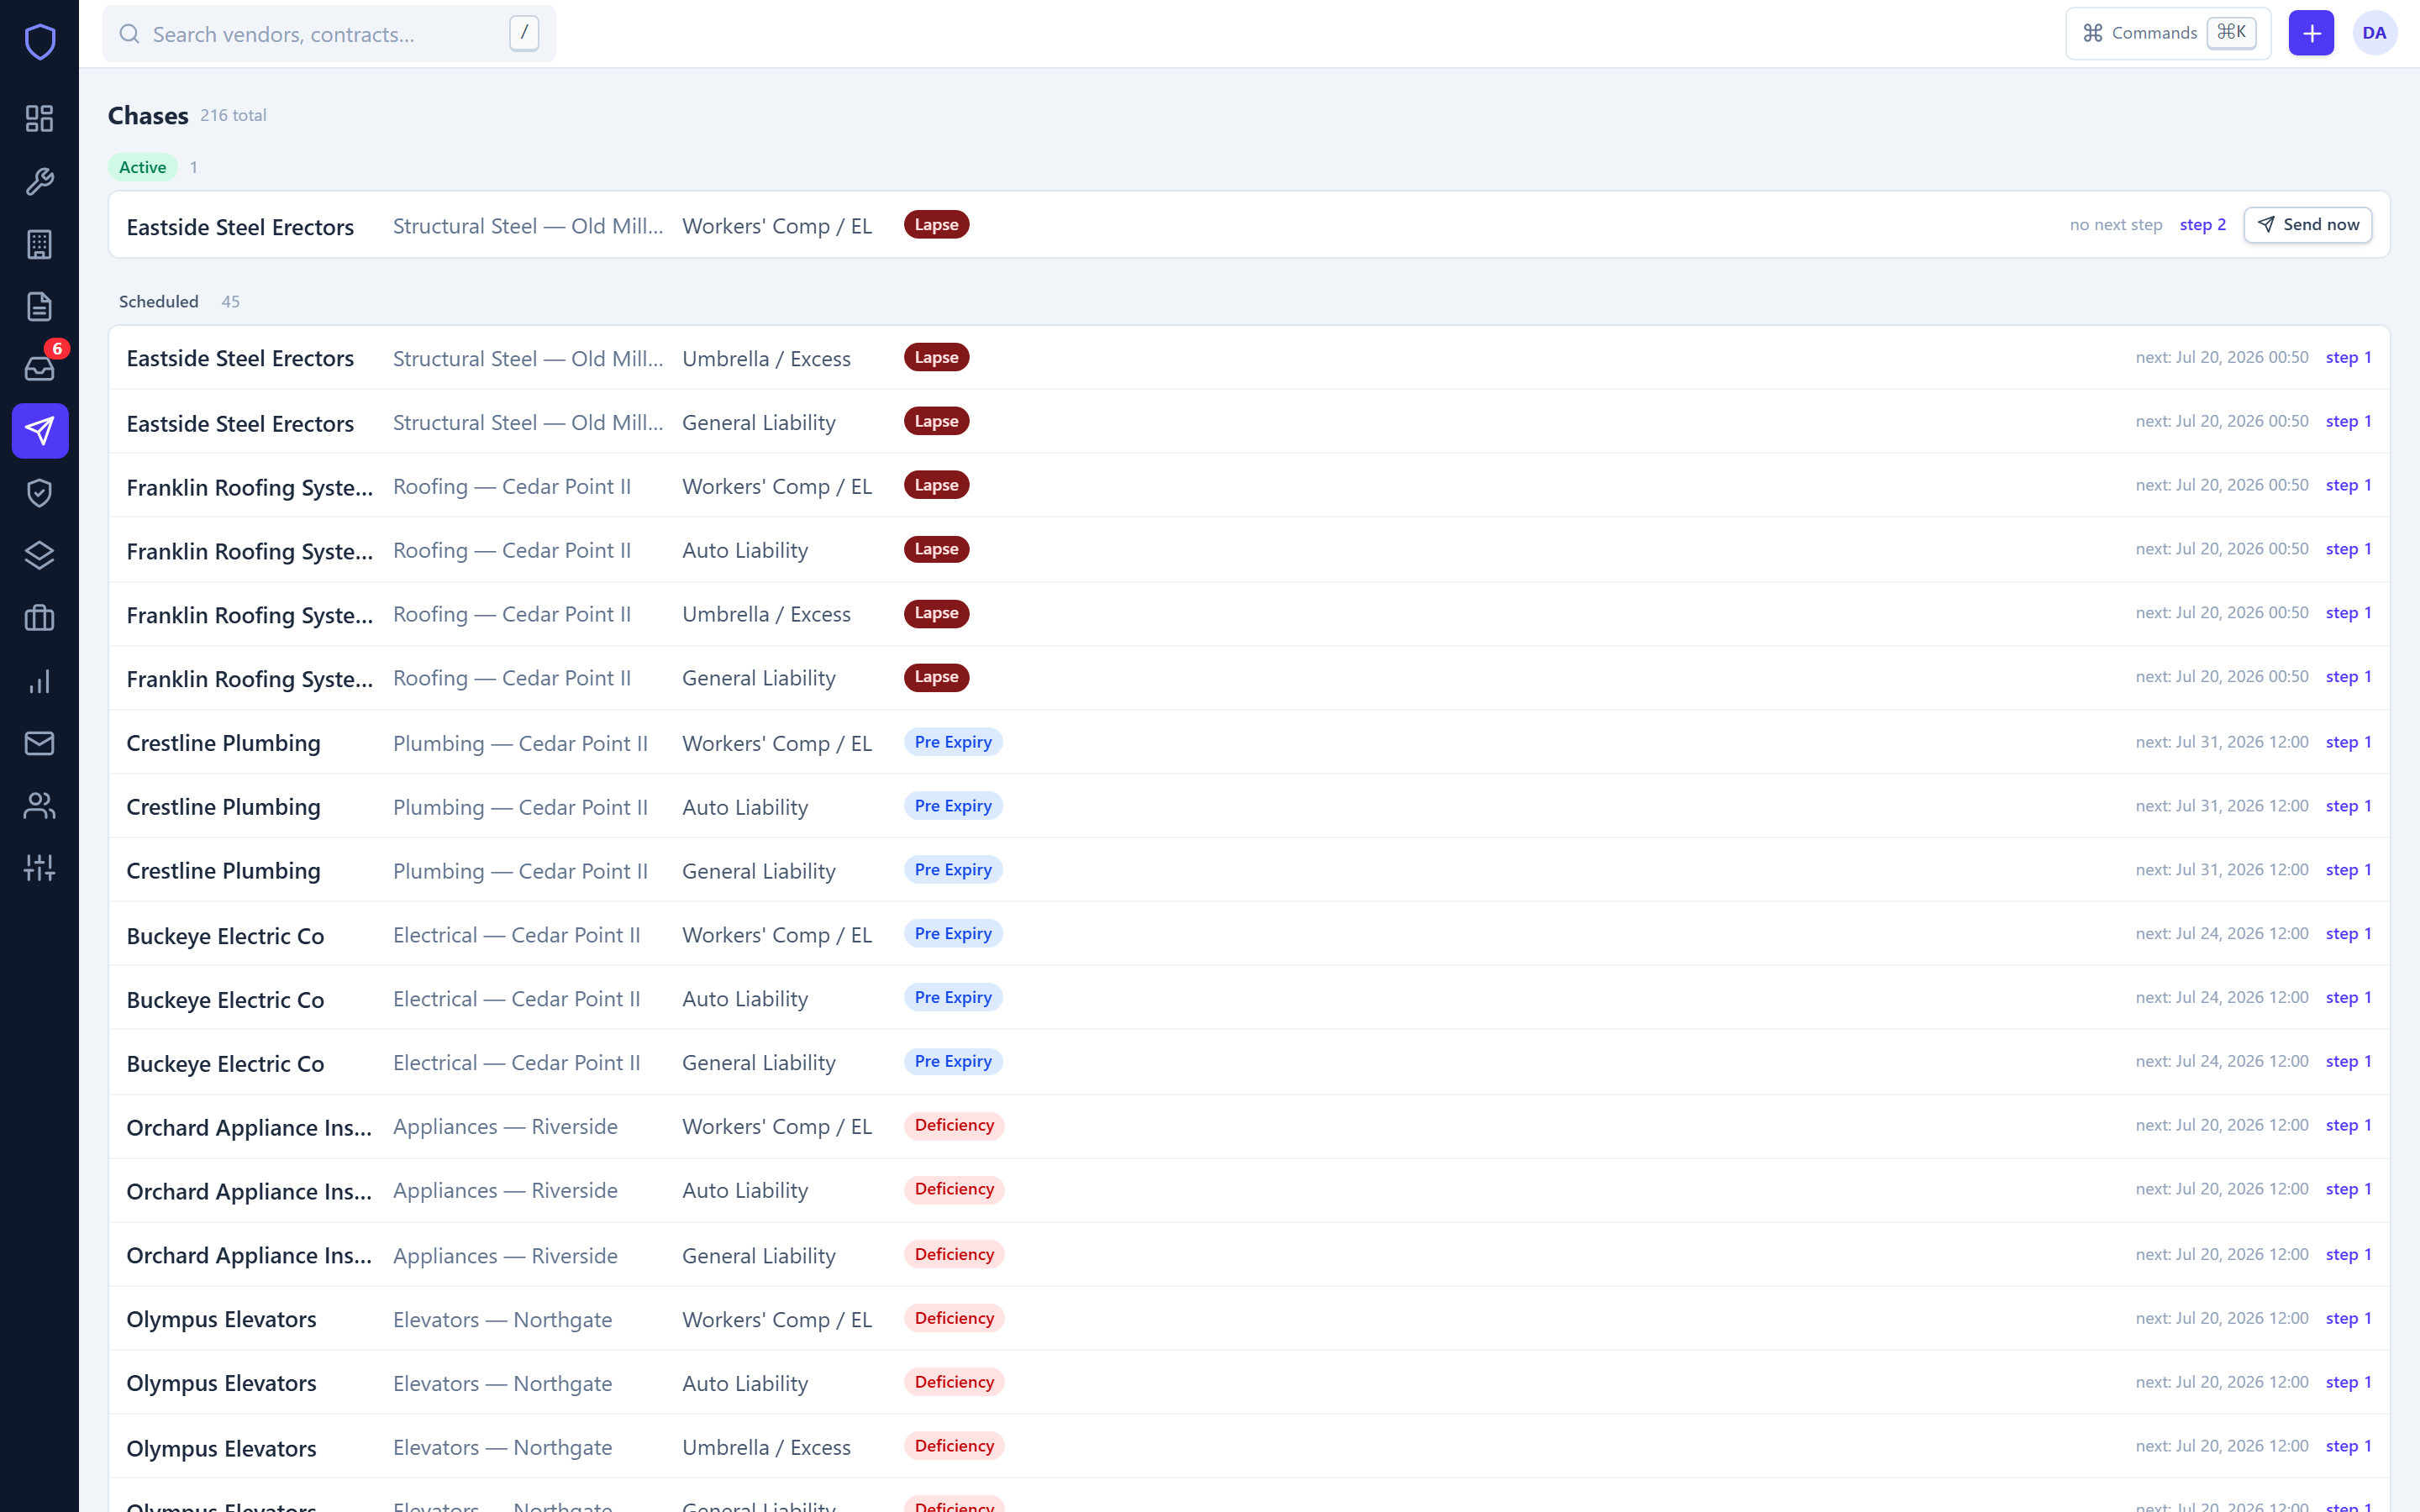Viewport: 2420px width, 1512px height.
Task: Open the mail envelope icon in the sidebar
Action: (x=40, y=743)
